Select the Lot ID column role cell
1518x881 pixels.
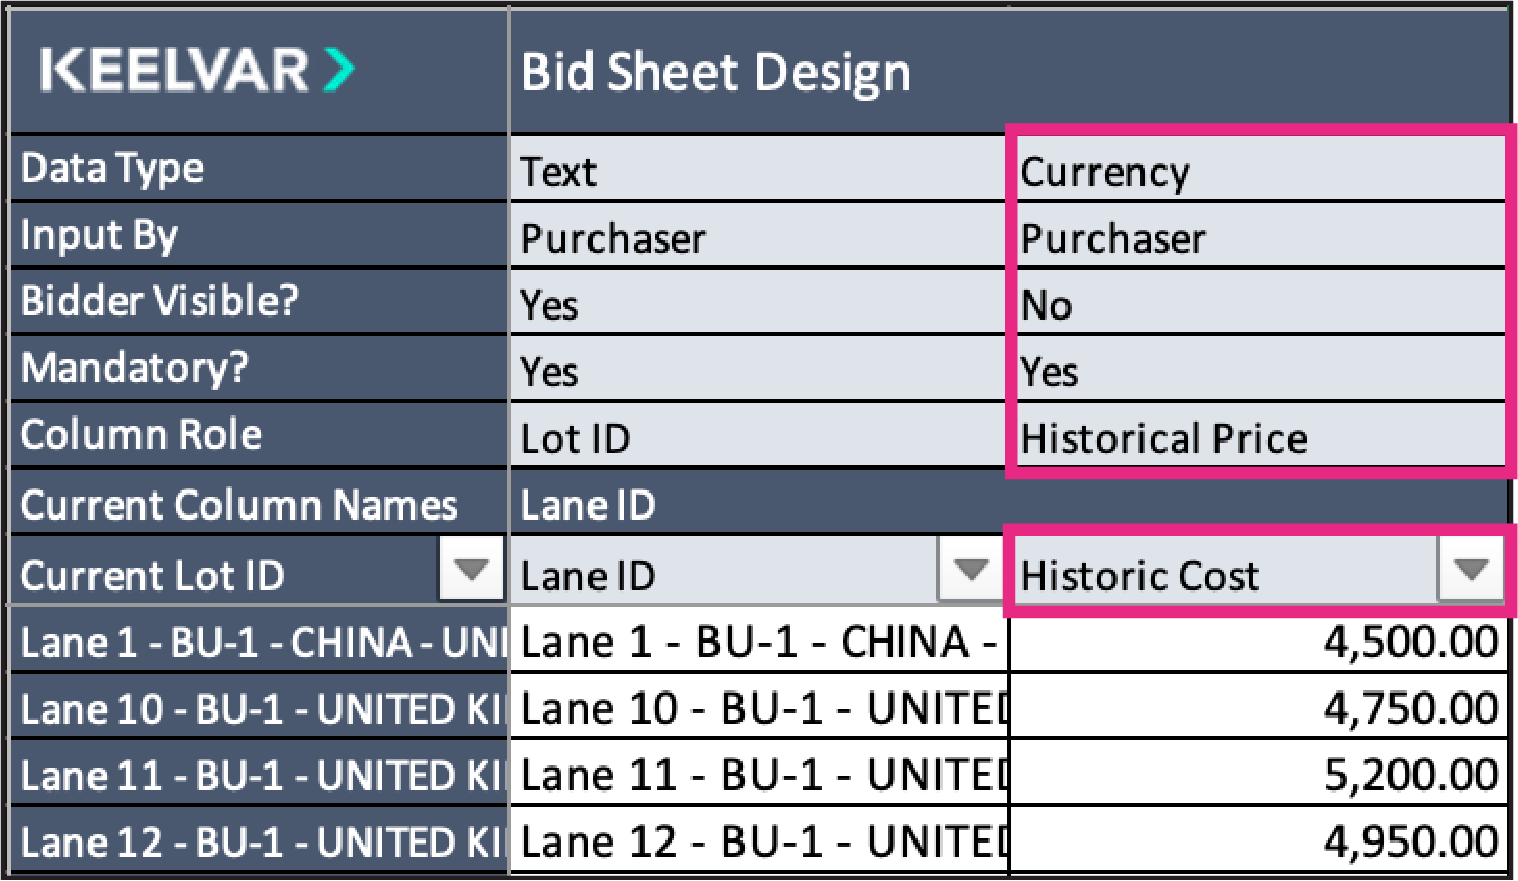tap(758, 437)
